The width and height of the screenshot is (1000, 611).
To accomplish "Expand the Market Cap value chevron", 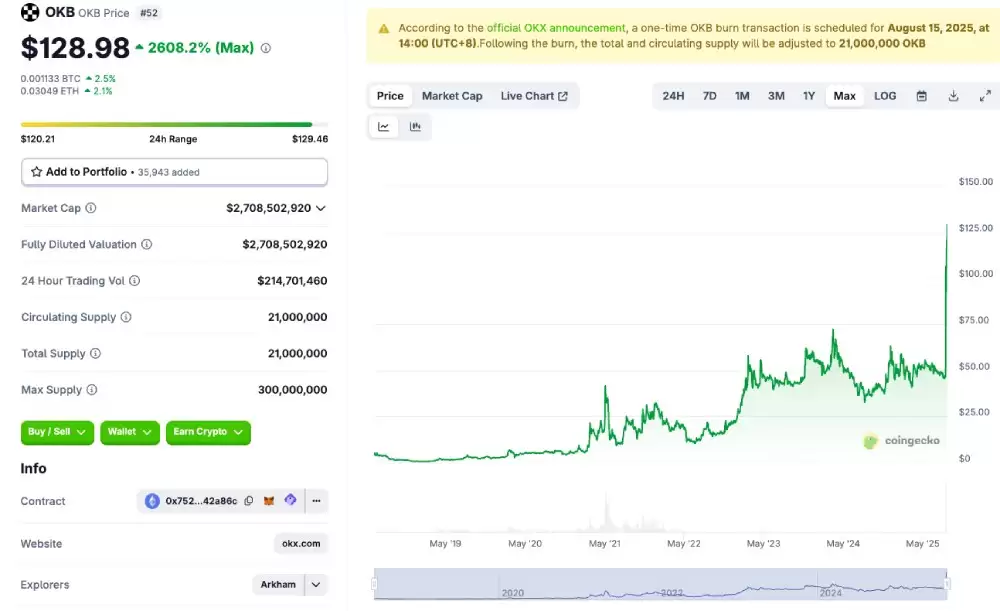I will coord(321,208).
